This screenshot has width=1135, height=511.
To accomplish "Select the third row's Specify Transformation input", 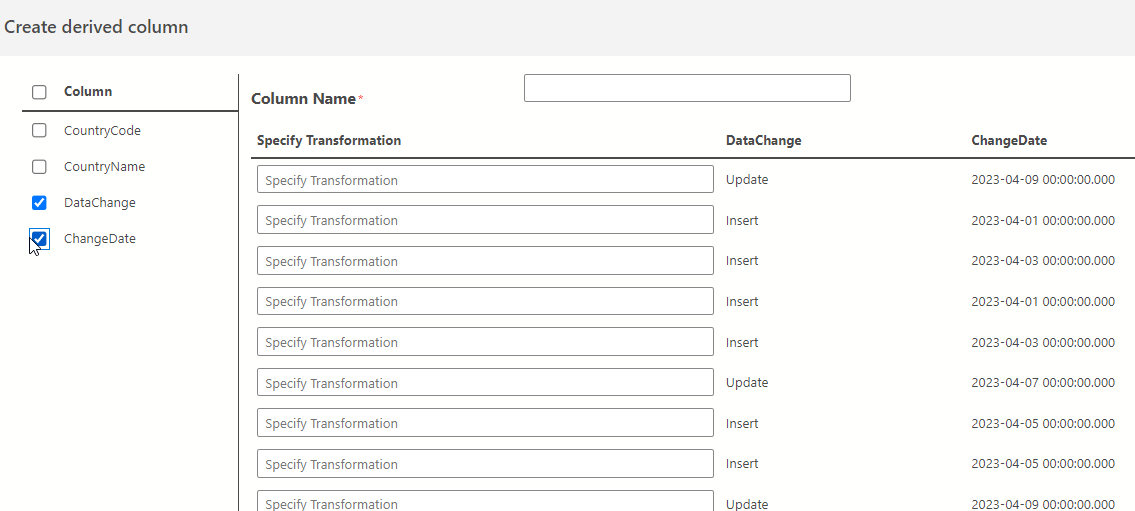I will [x=485, y=261].
